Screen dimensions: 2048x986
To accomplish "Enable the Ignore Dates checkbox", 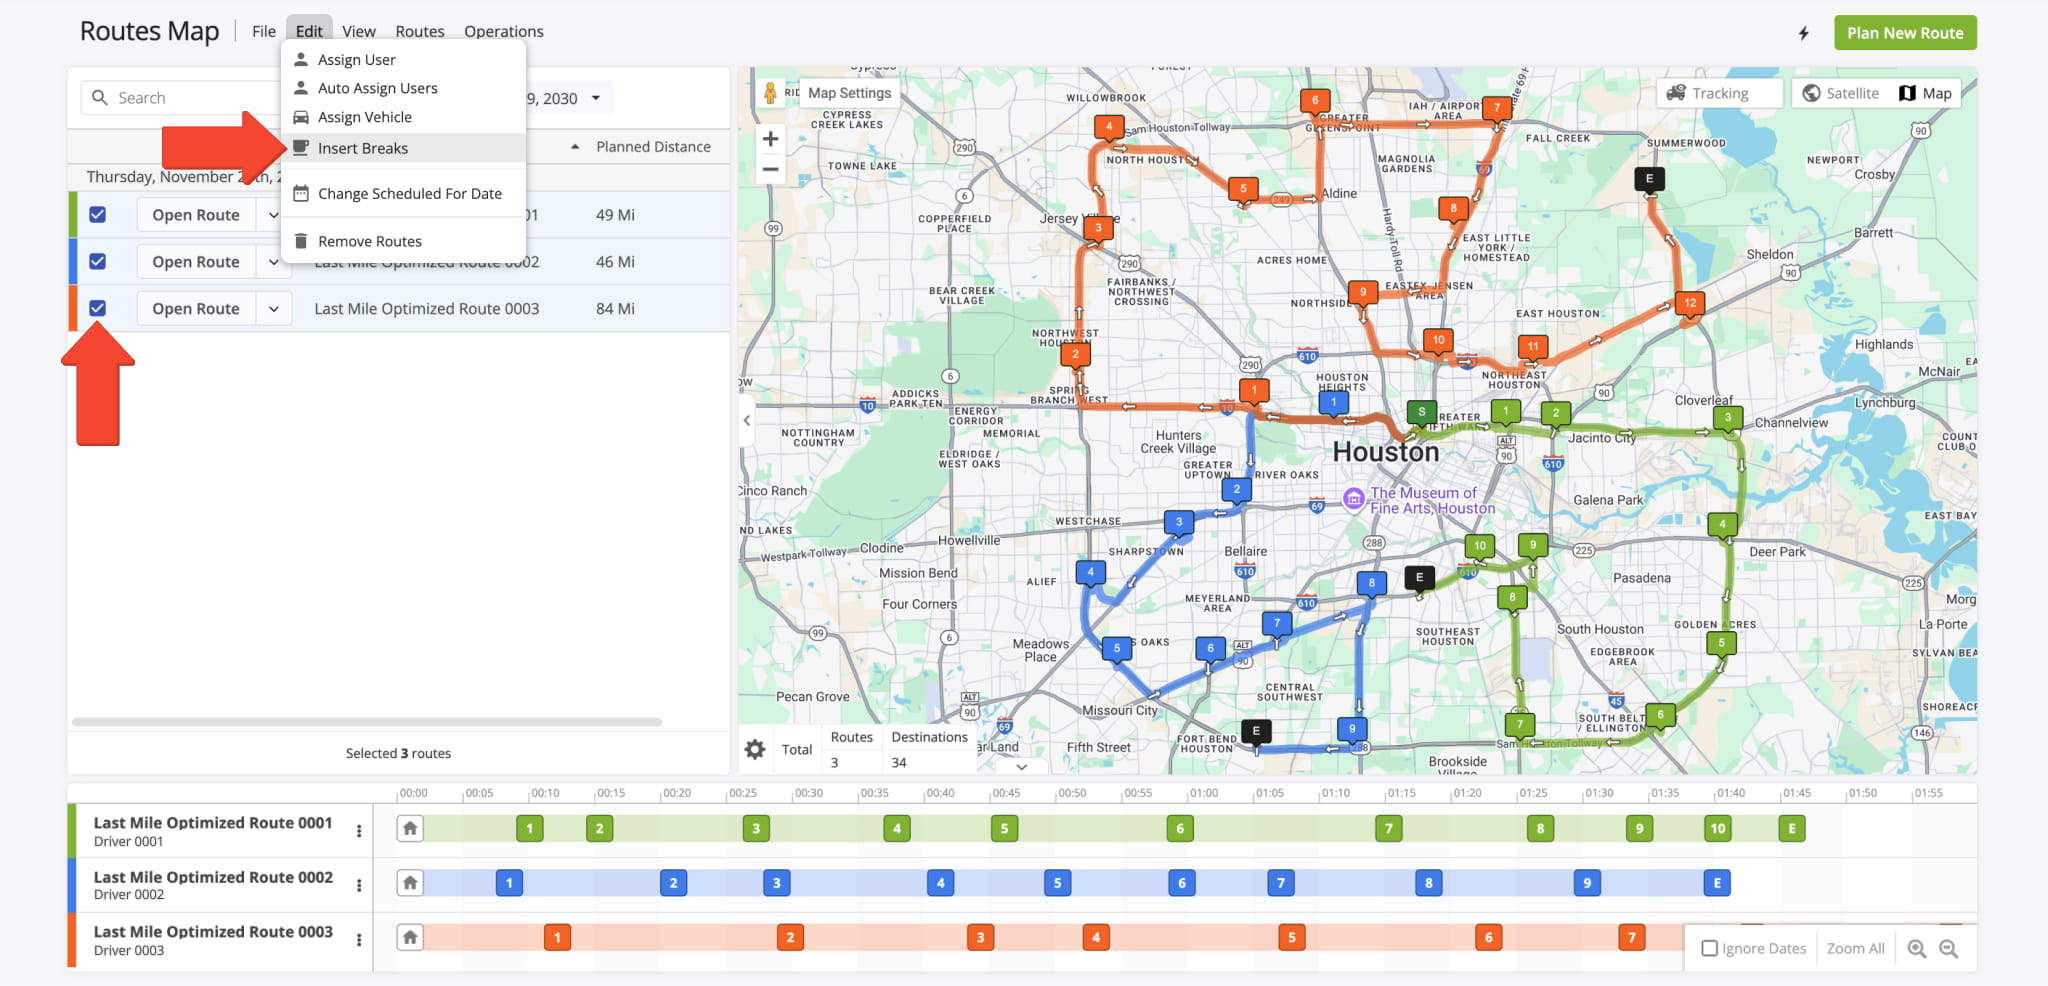I will 1710,949.
